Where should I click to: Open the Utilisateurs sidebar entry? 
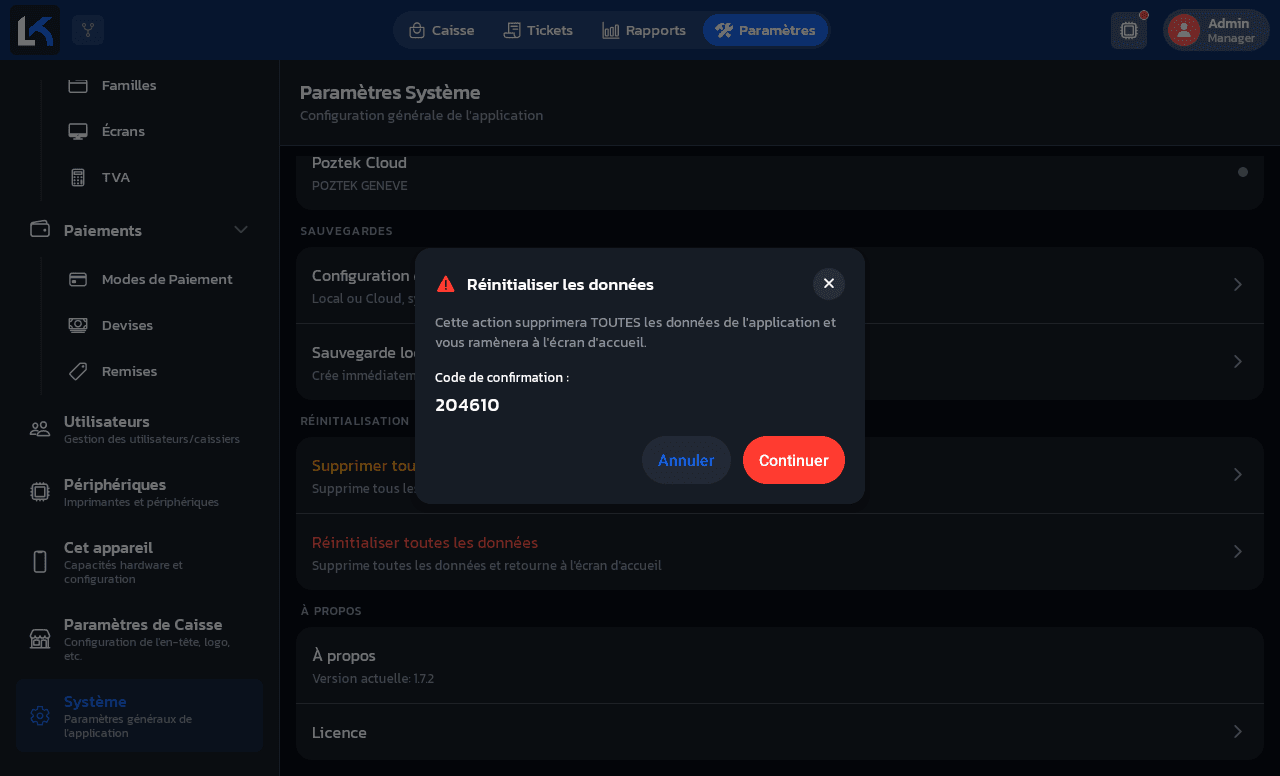click(x=139, y=429)
